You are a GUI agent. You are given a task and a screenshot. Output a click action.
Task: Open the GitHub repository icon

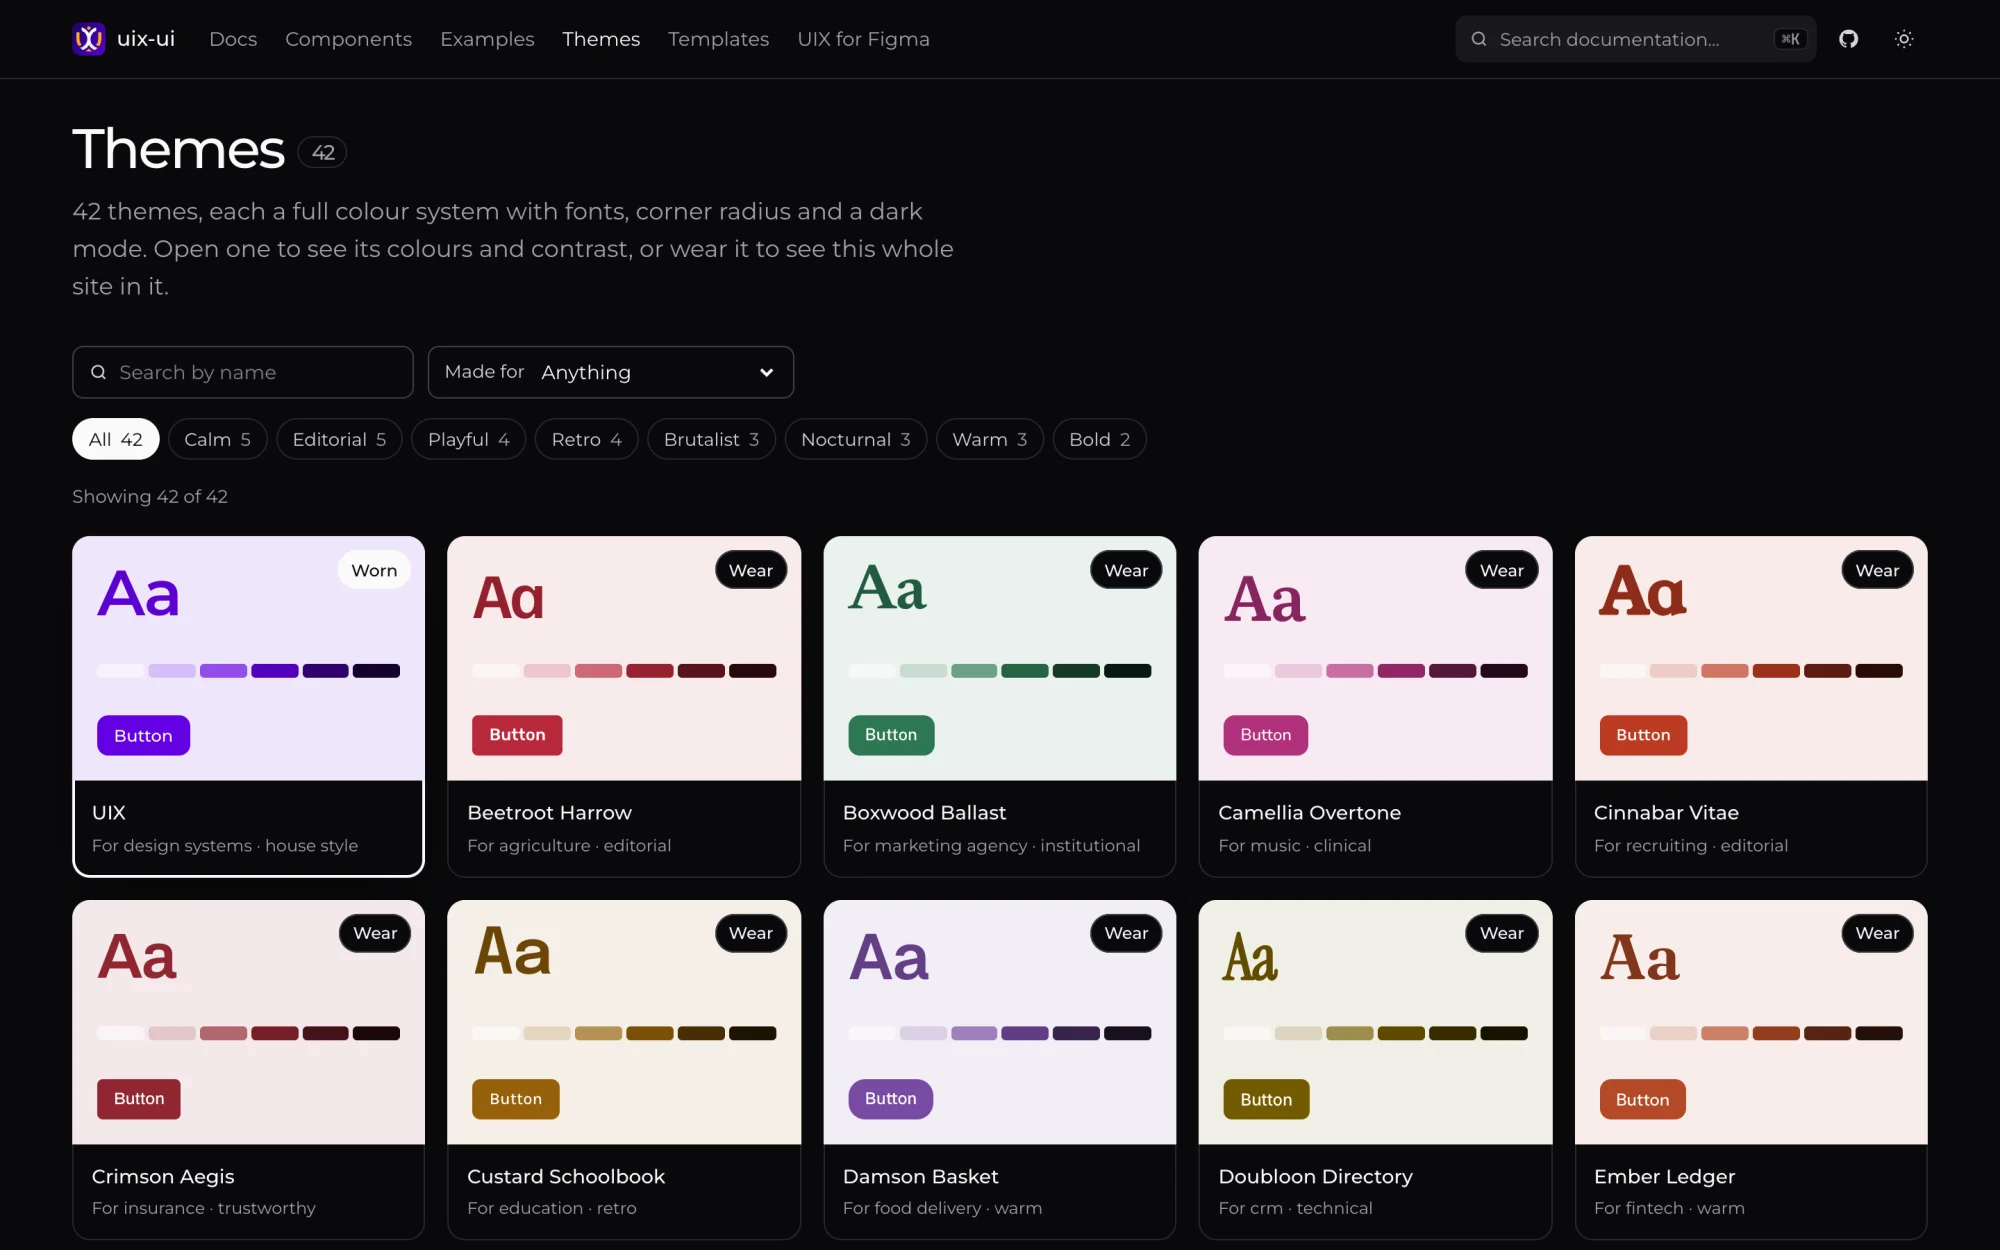1848,39
